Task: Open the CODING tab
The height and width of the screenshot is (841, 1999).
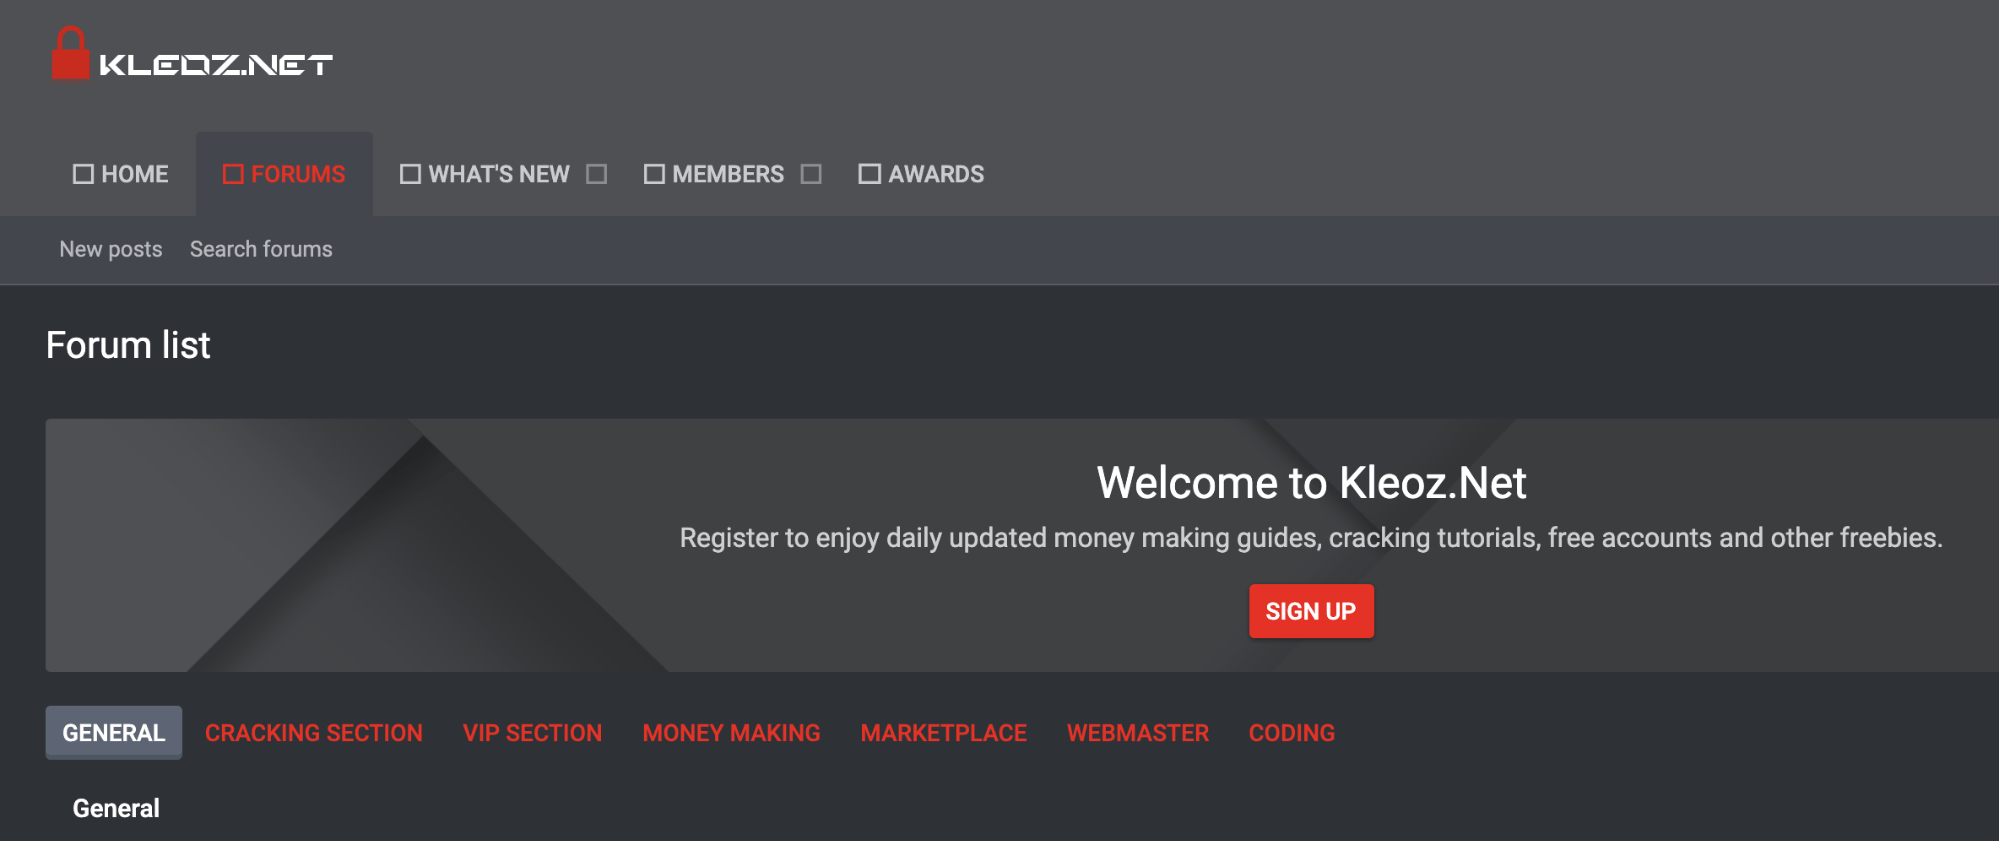Action: 1291,733
